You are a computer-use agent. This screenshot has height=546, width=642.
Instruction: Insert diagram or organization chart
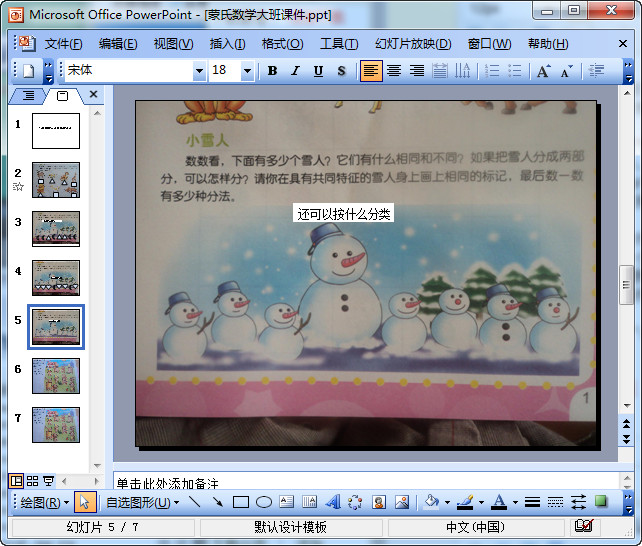tap(355, 502)
